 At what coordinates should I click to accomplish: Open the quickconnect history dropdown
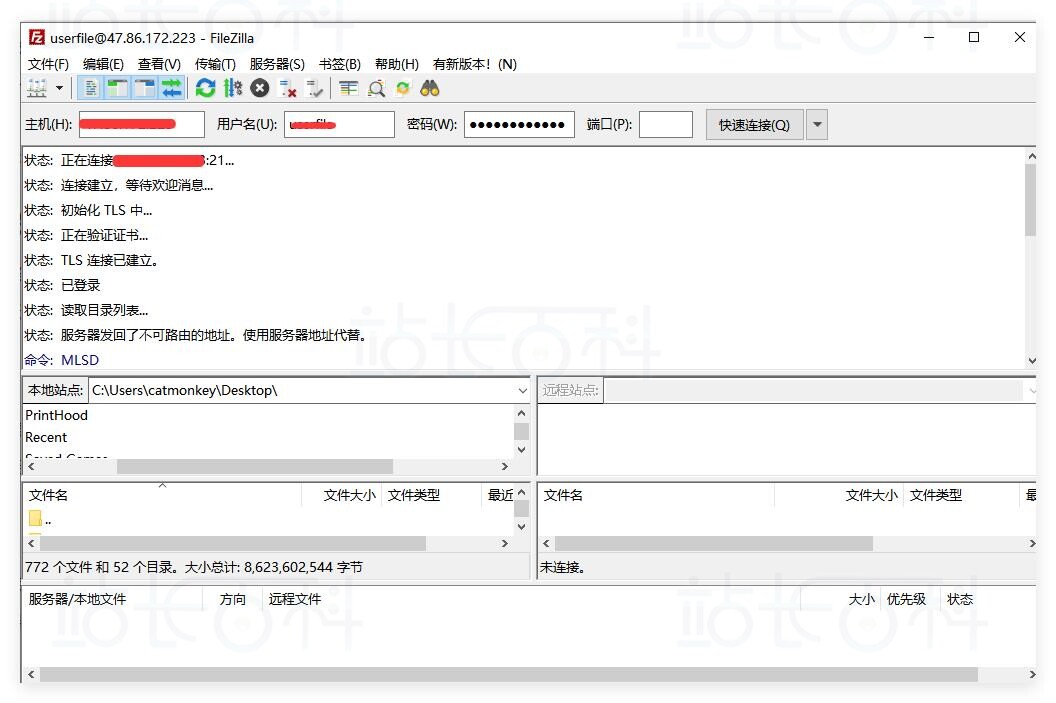(x=817, y=124)
